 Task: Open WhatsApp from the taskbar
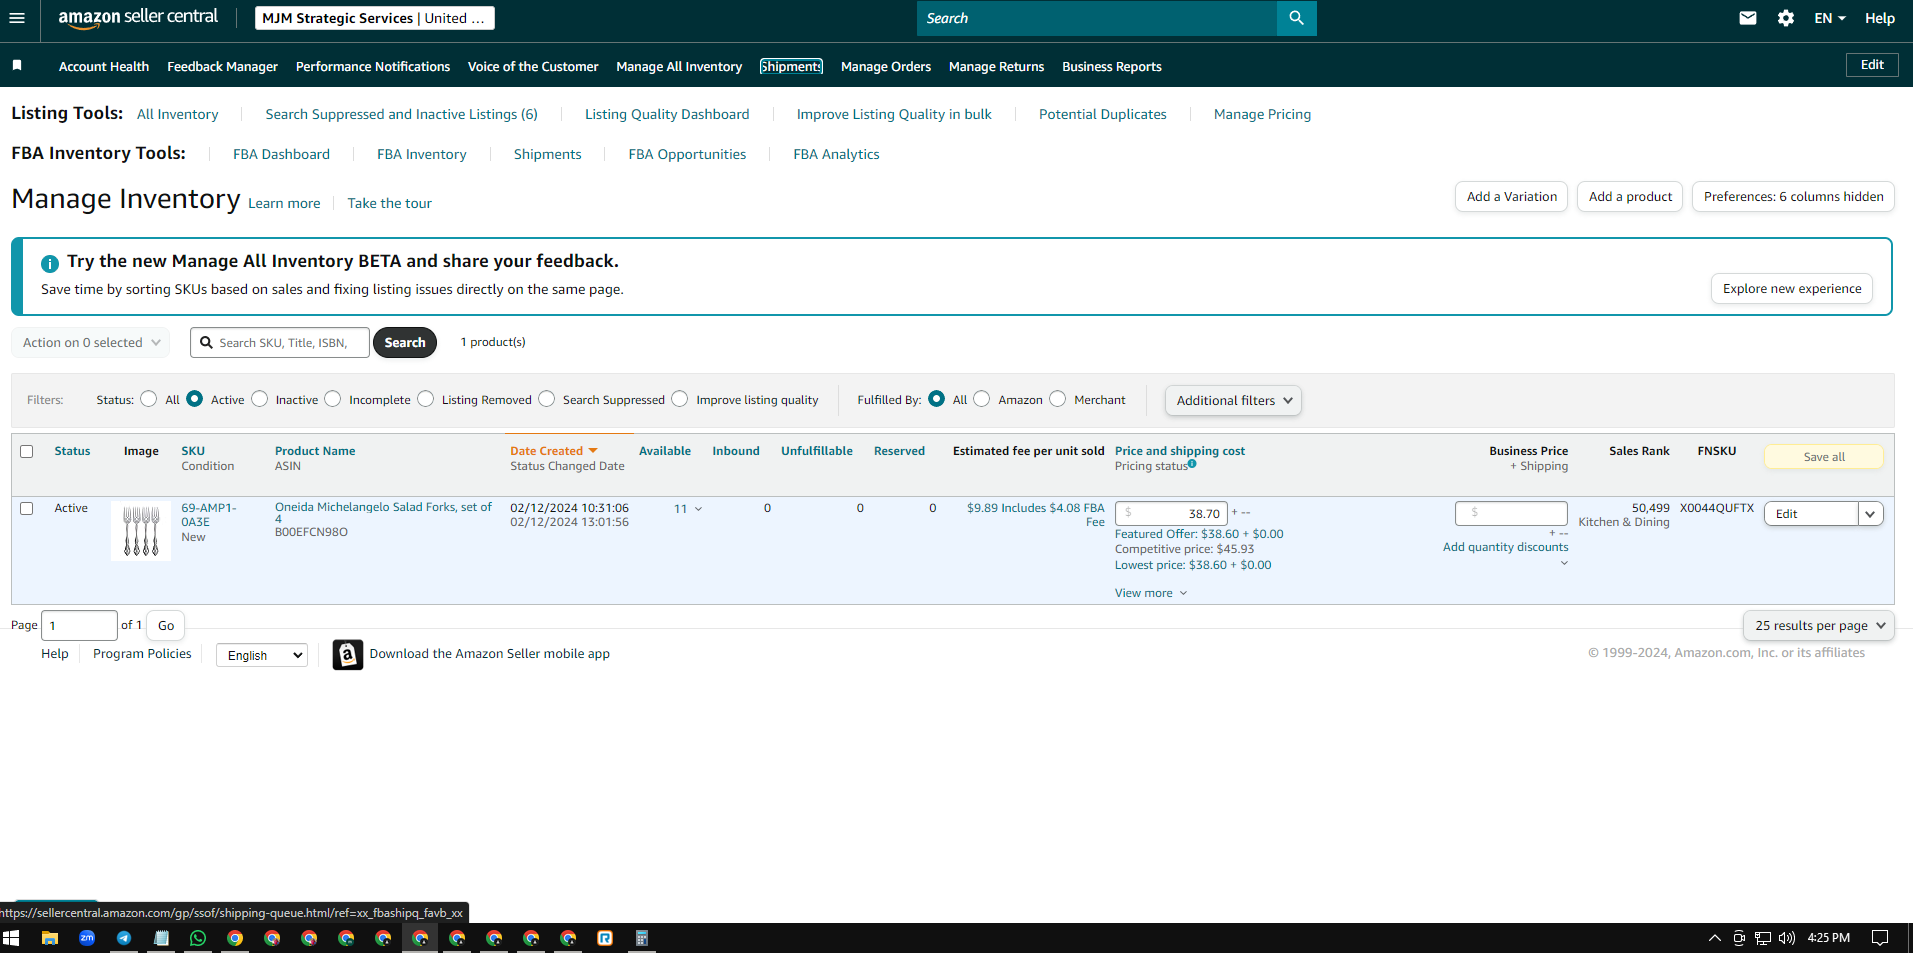point(198,938)
